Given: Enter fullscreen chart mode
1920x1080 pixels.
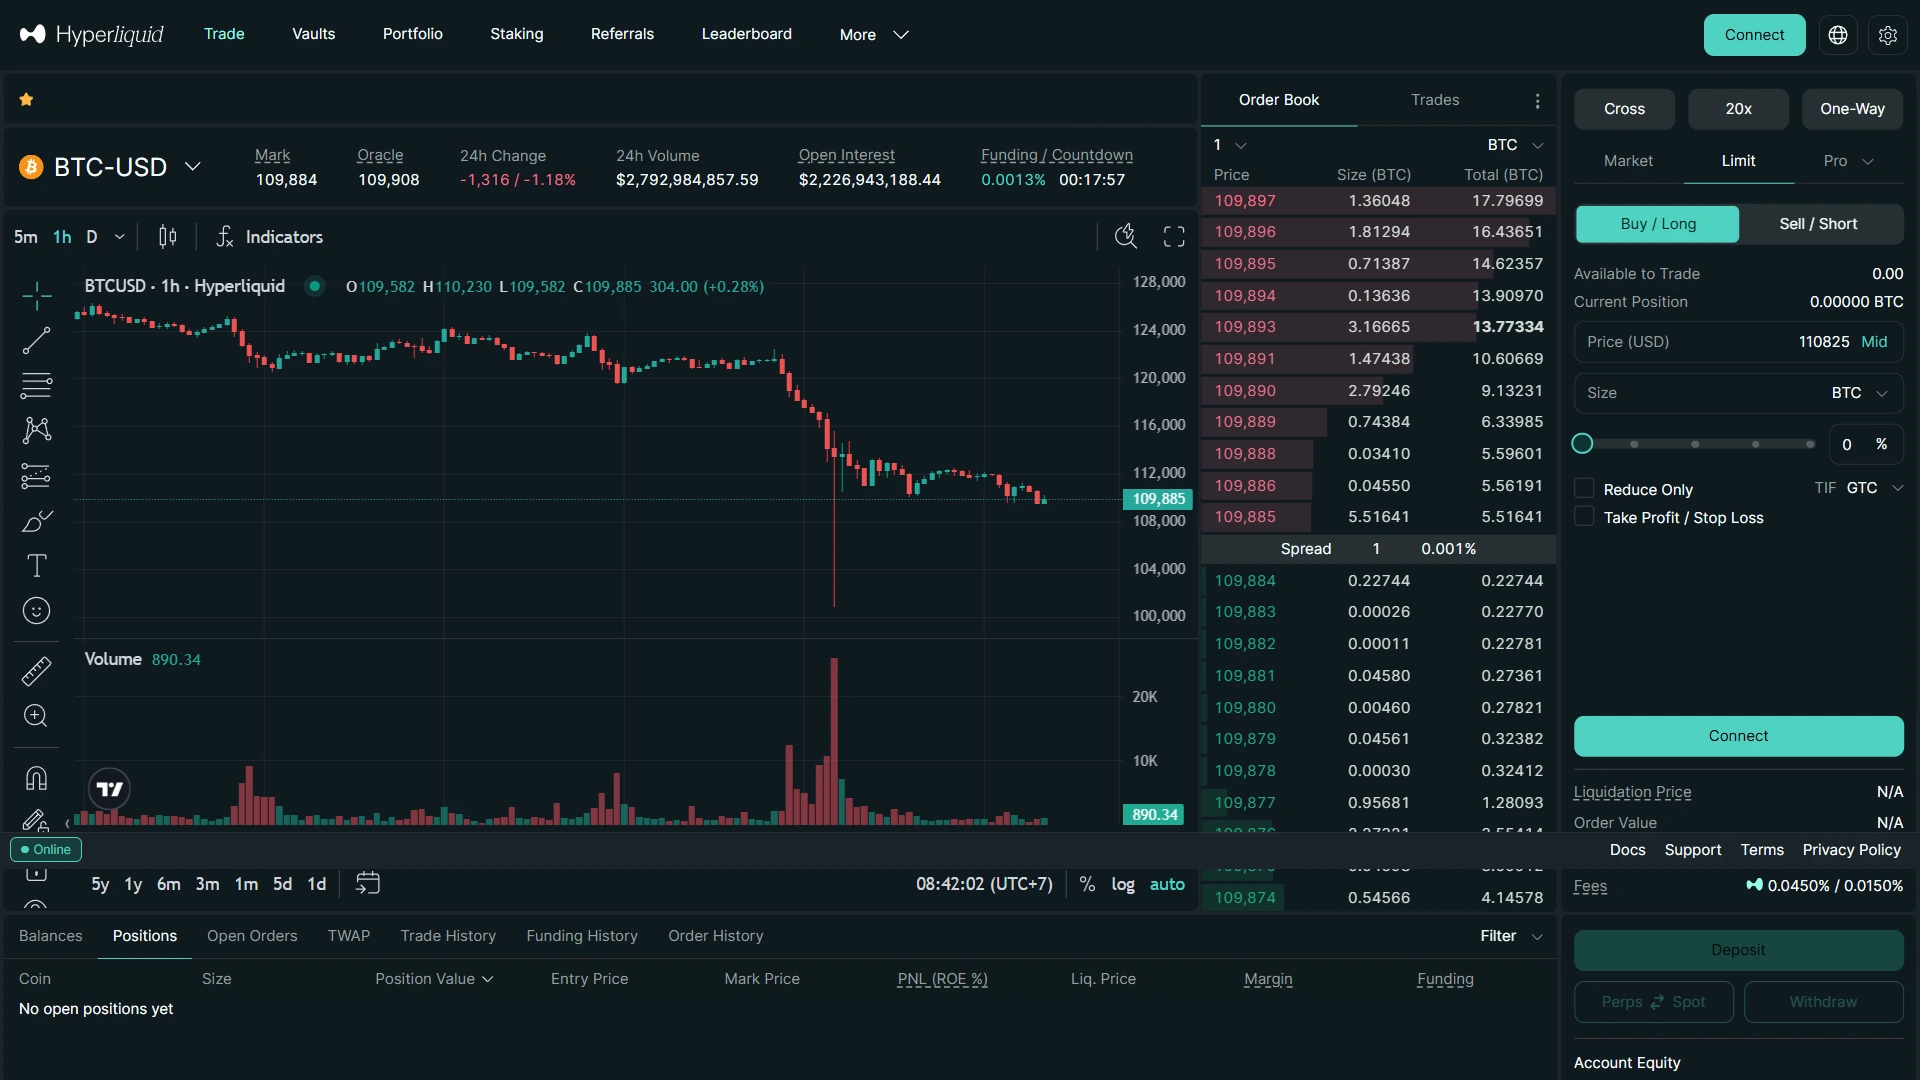Looking at the screenshot, I should point(1172,236).
